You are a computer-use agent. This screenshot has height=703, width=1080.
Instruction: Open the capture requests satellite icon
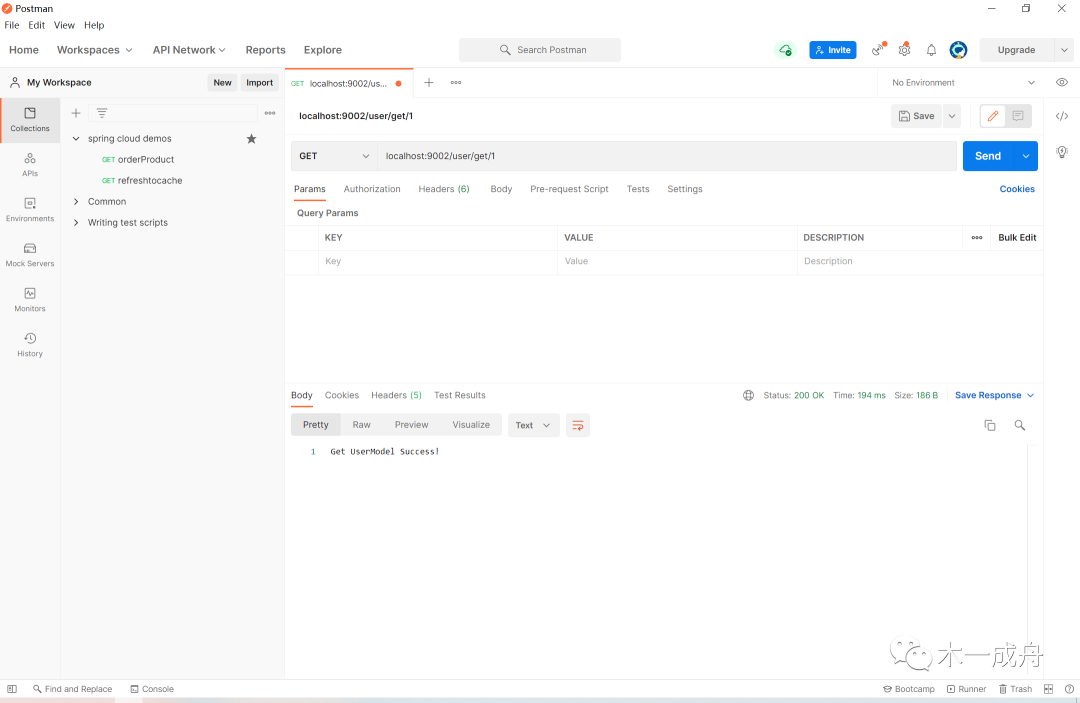coord(878,50)
